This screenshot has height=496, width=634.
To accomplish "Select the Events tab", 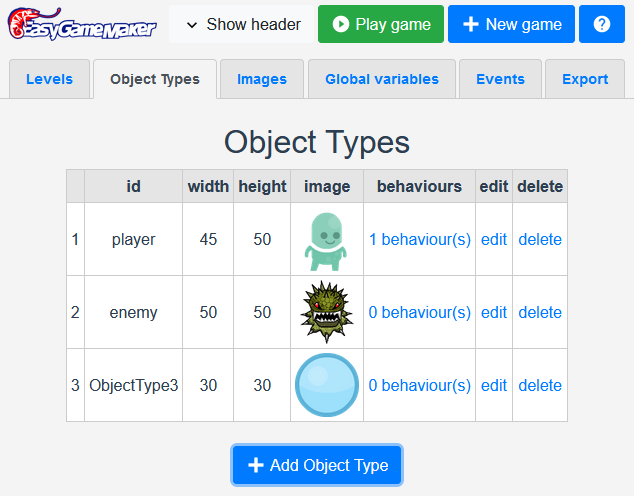I will coord(500,79).
